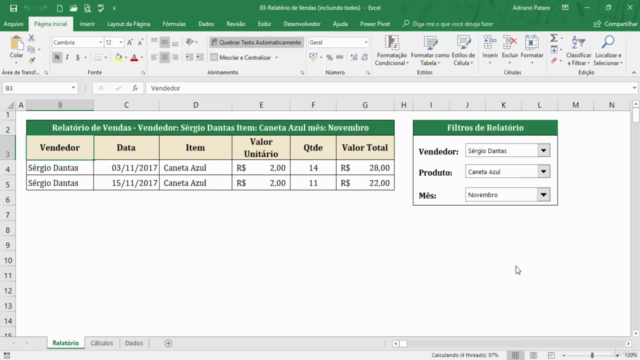Image resolution: width=640 pixels, height=360 pixels.
Task: Toggle underline formatting (S)
Action: click(x=78, y=58)
